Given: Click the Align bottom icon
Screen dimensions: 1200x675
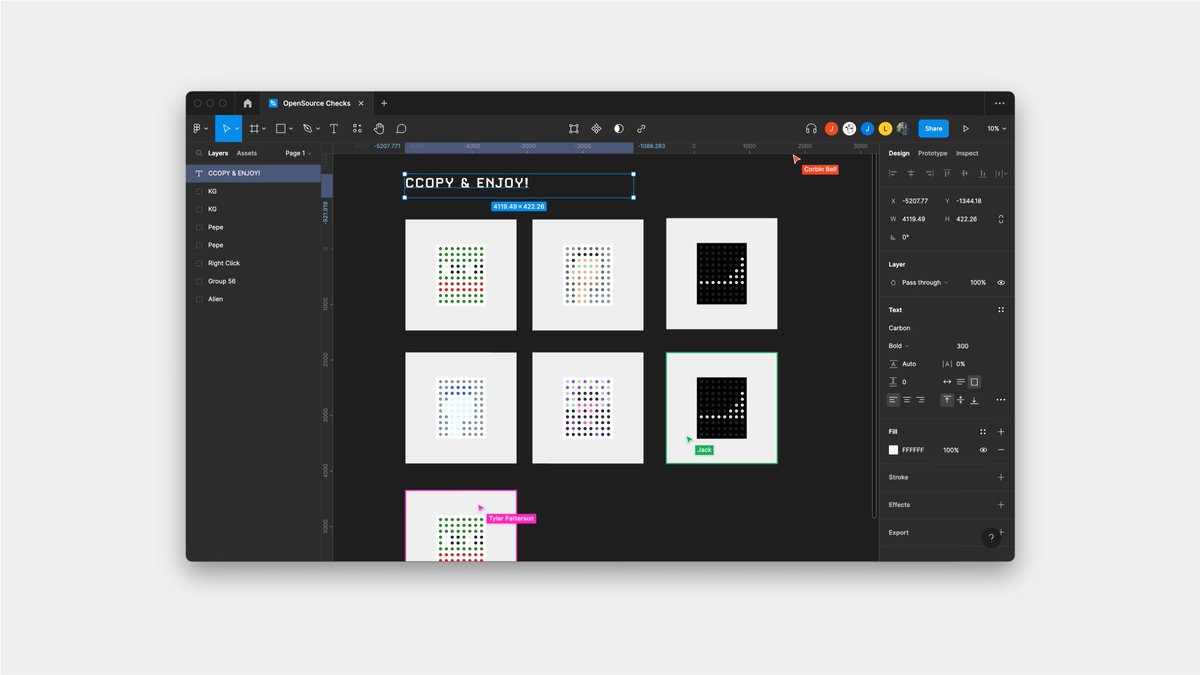Looking at the screenshot, I should [x=984, y=173].
